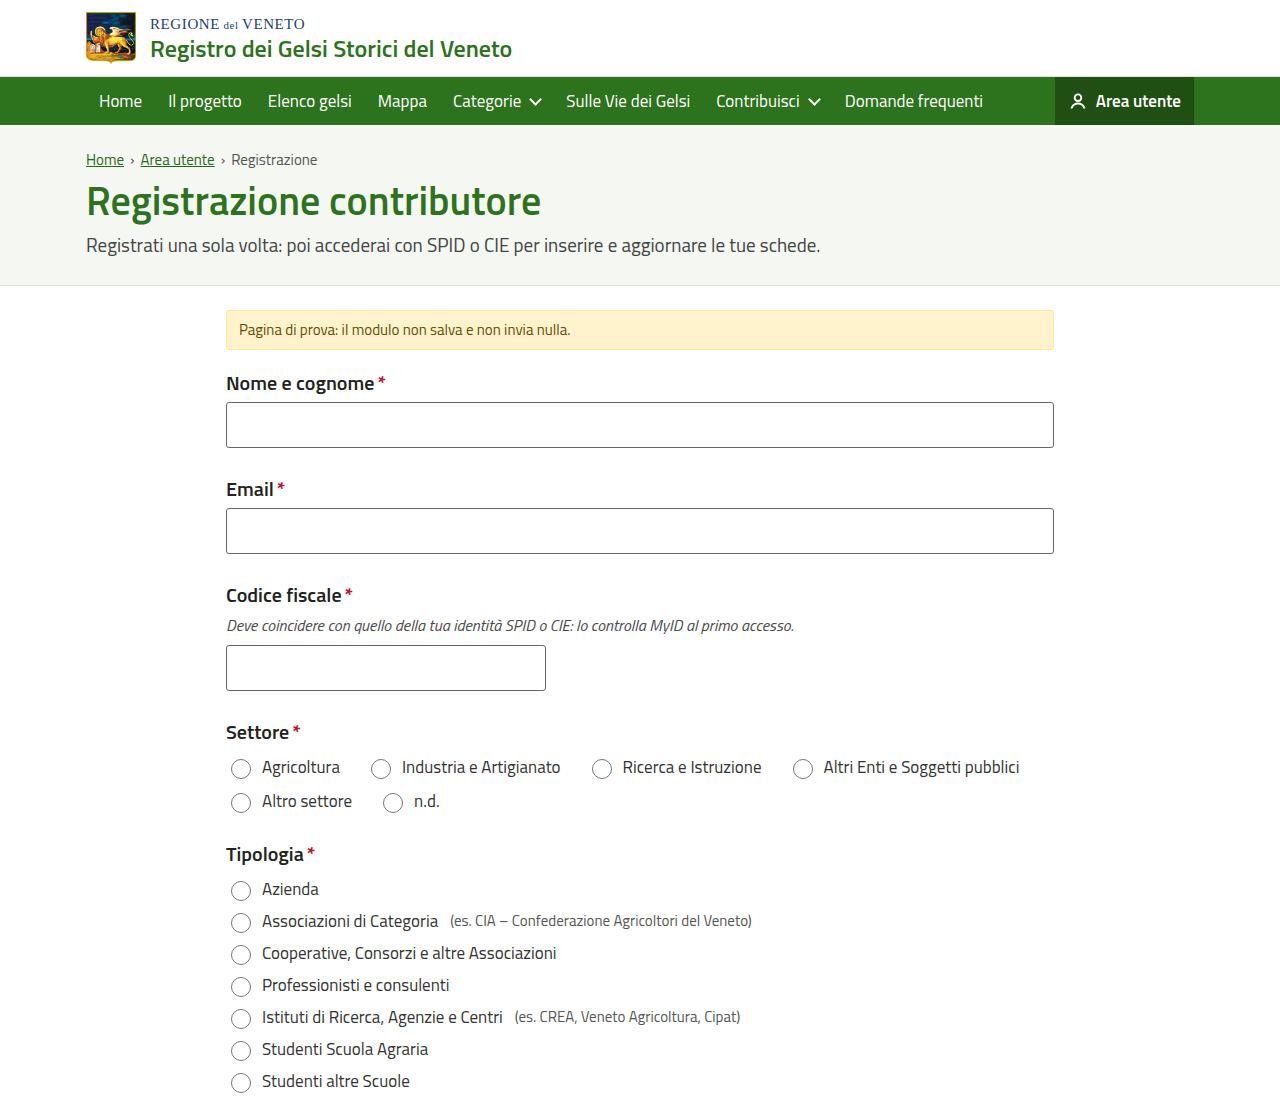
Task: Select the Agricoltura sector radio button
Action: tap(241, 769)
